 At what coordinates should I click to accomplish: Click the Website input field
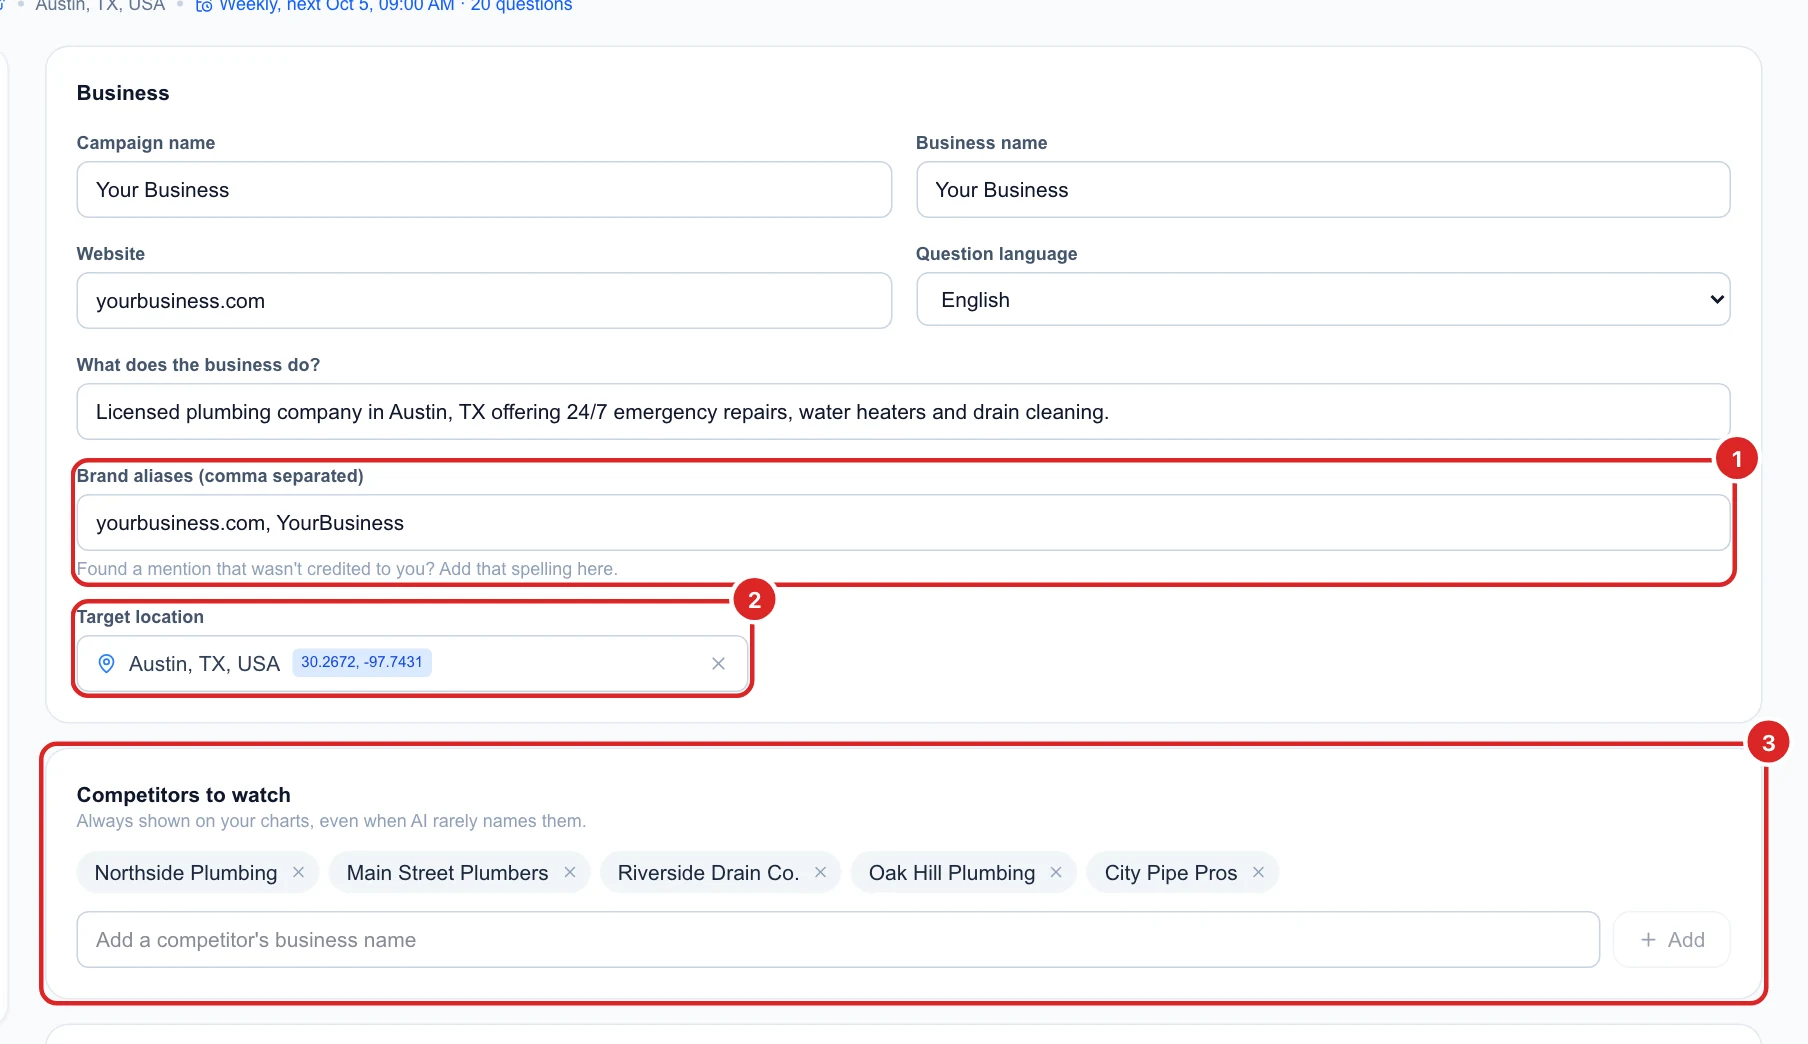[x=484, y=300]
